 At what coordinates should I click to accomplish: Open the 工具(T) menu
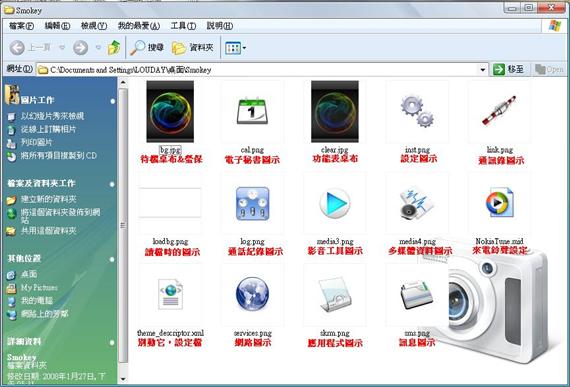pyautogui.click(x=183, y=26)
